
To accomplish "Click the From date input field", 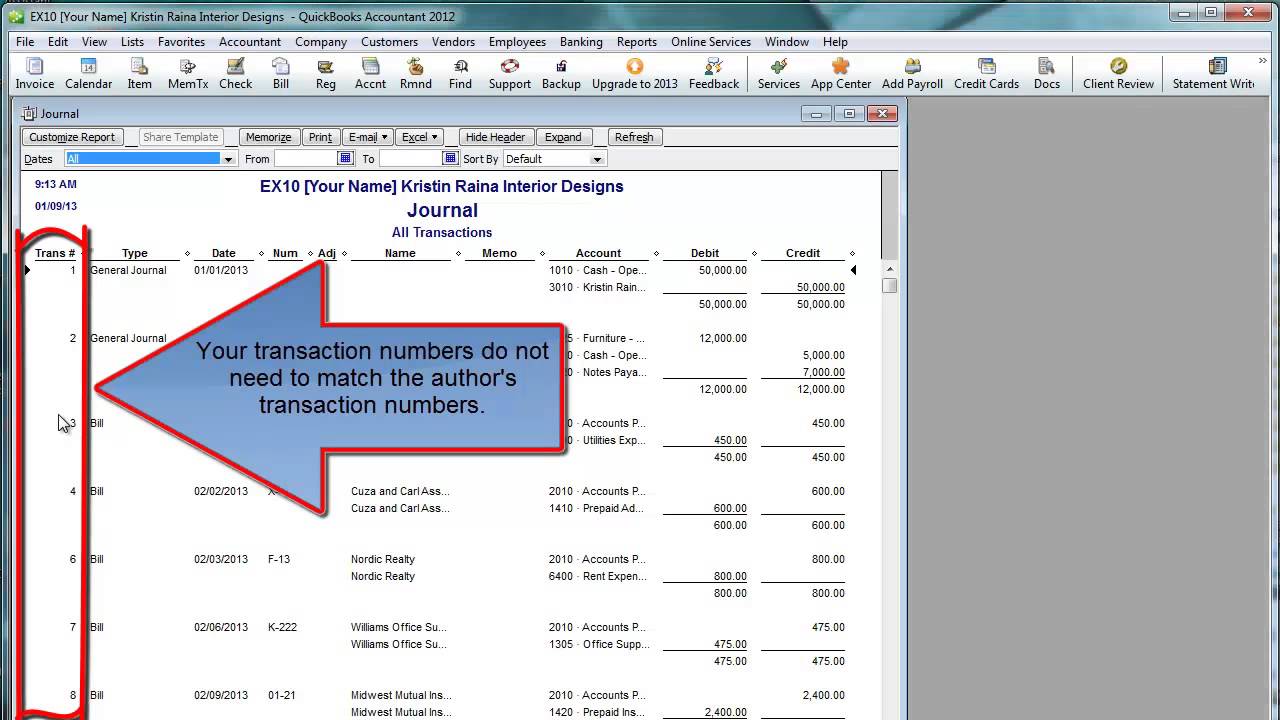I will tap(306, 158).
